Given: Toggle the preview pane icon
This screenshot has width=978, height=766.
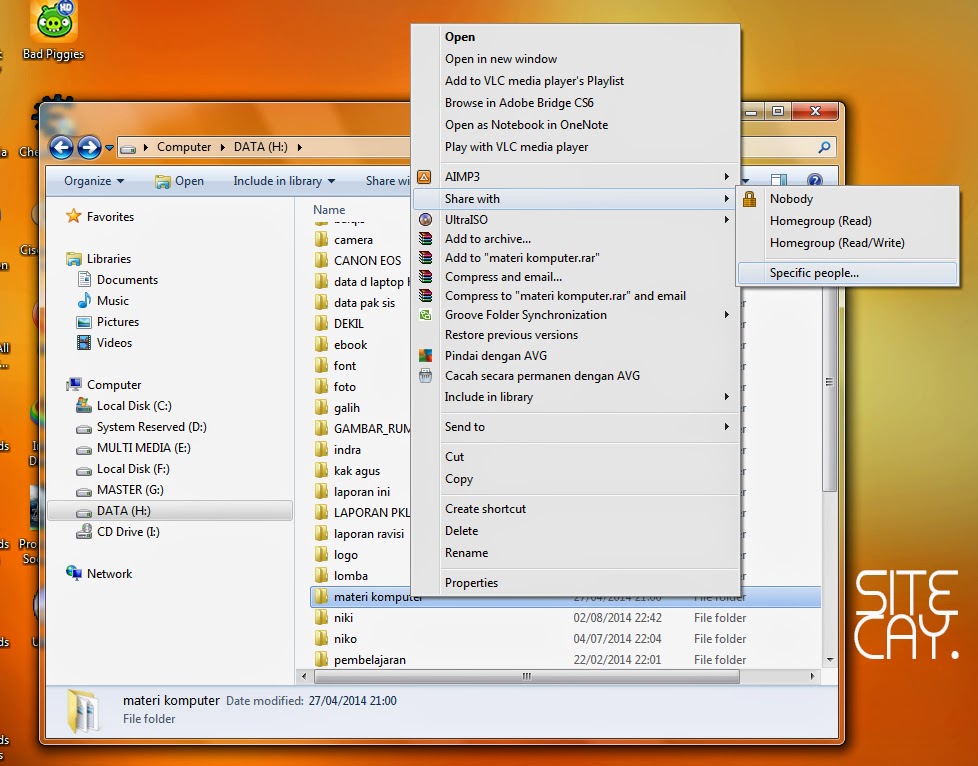Looking at the screenshot, I should 779,180.
